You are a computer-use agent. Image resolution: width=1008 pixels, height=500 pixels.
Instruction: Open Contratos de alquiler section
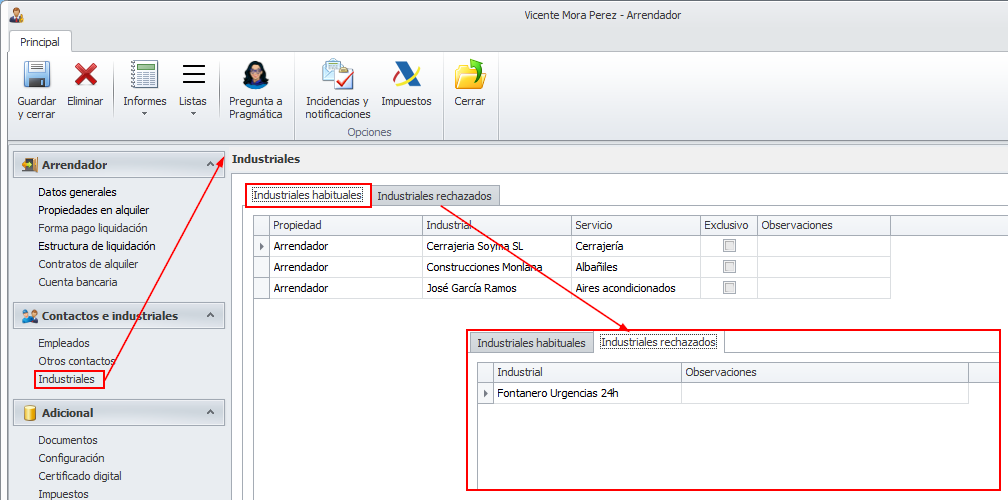pos(88,264)
